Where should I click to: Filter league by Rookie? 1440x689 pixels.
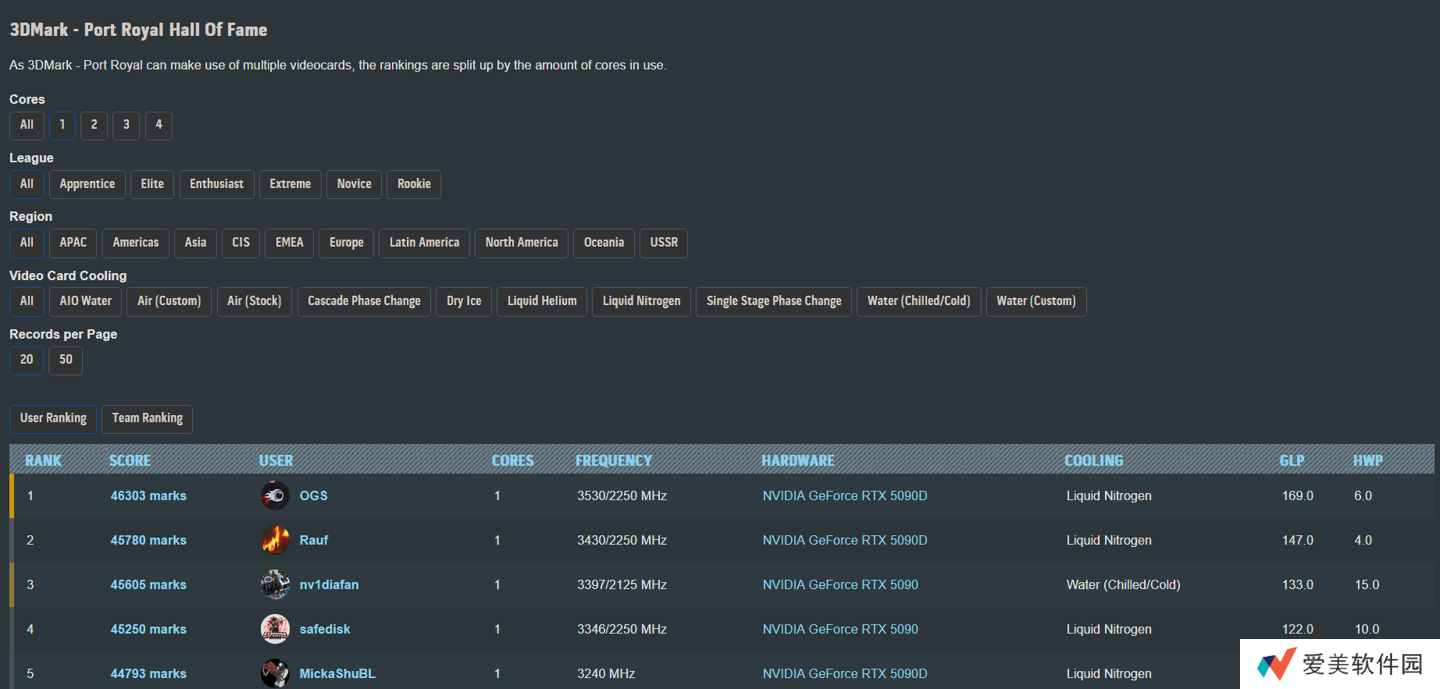(414, 184)
